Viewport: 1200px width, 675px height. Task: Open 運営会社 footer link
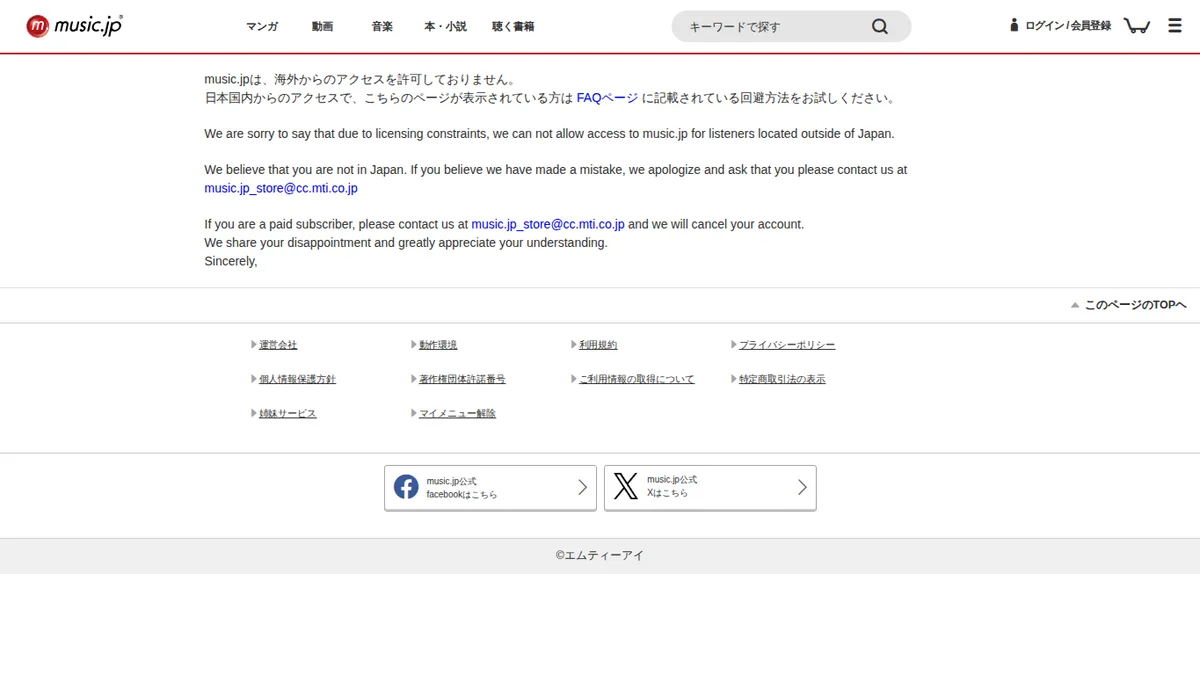click(x=278, y=345)
